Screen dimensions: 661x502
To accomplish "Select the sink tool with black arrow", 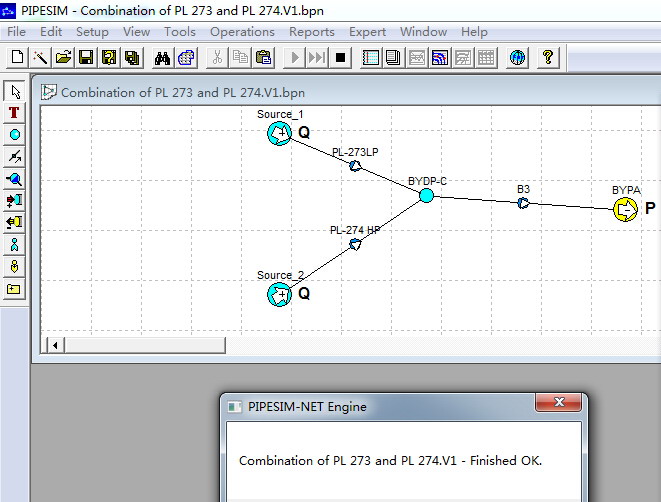I will coord(15,223).
